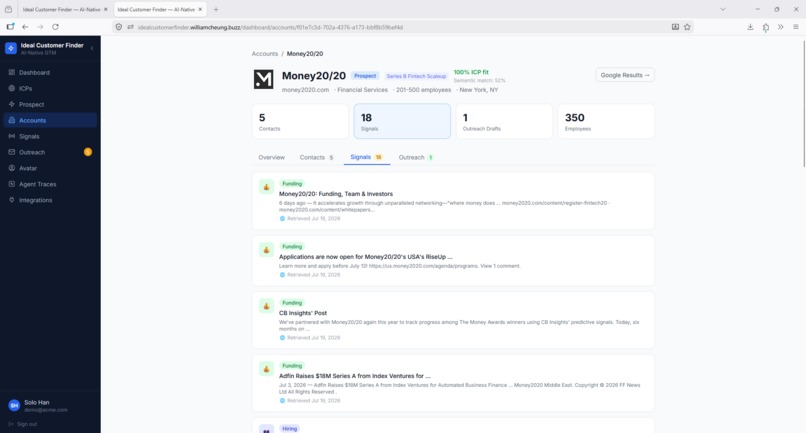Click the ICPs target icon
This screenshot has height=433, width=806.
tap(12, 88)
